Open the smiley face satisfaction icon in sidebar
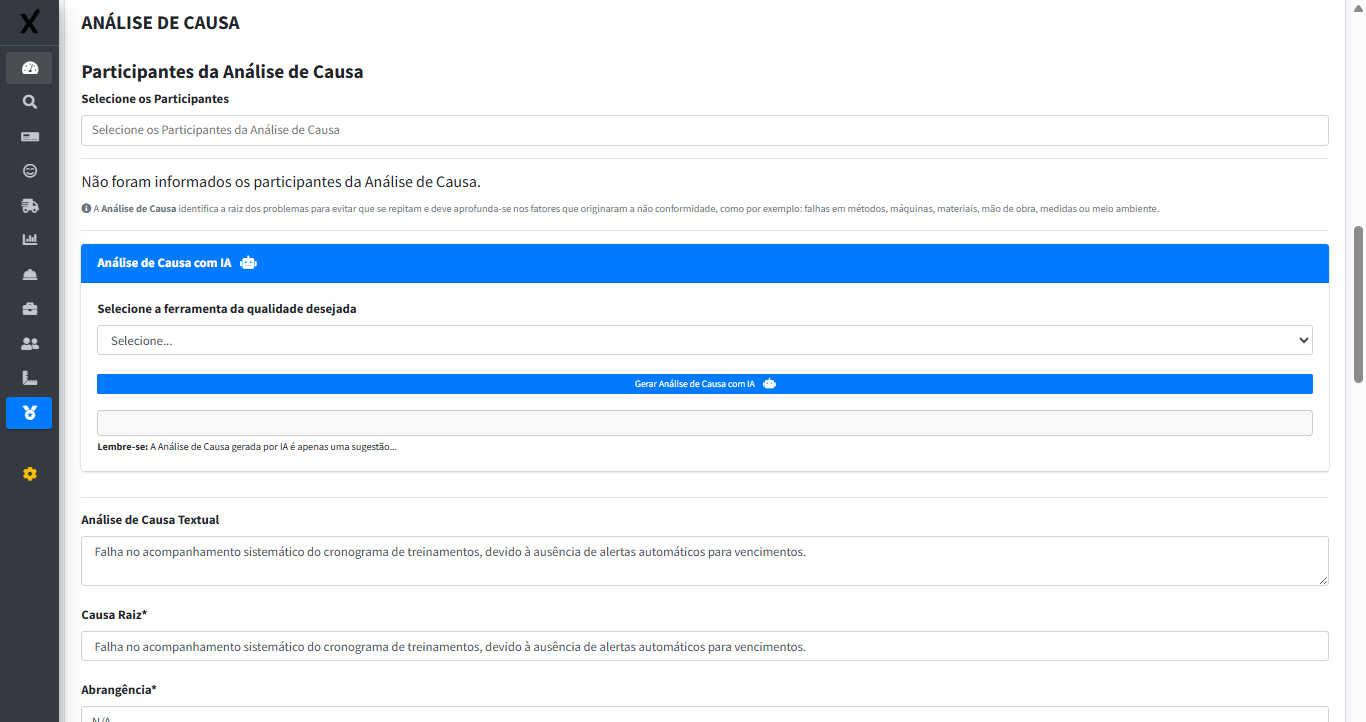Viewport: 1366px width, 722px height. click(29, 171)
